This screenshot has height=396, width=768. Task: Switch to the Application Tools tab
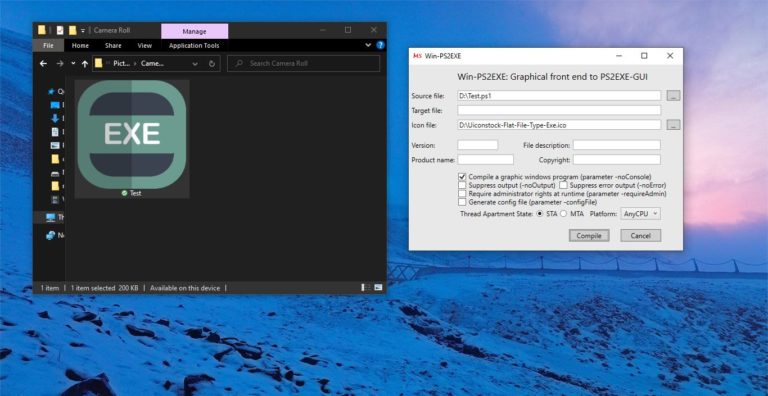click(194, 46)
